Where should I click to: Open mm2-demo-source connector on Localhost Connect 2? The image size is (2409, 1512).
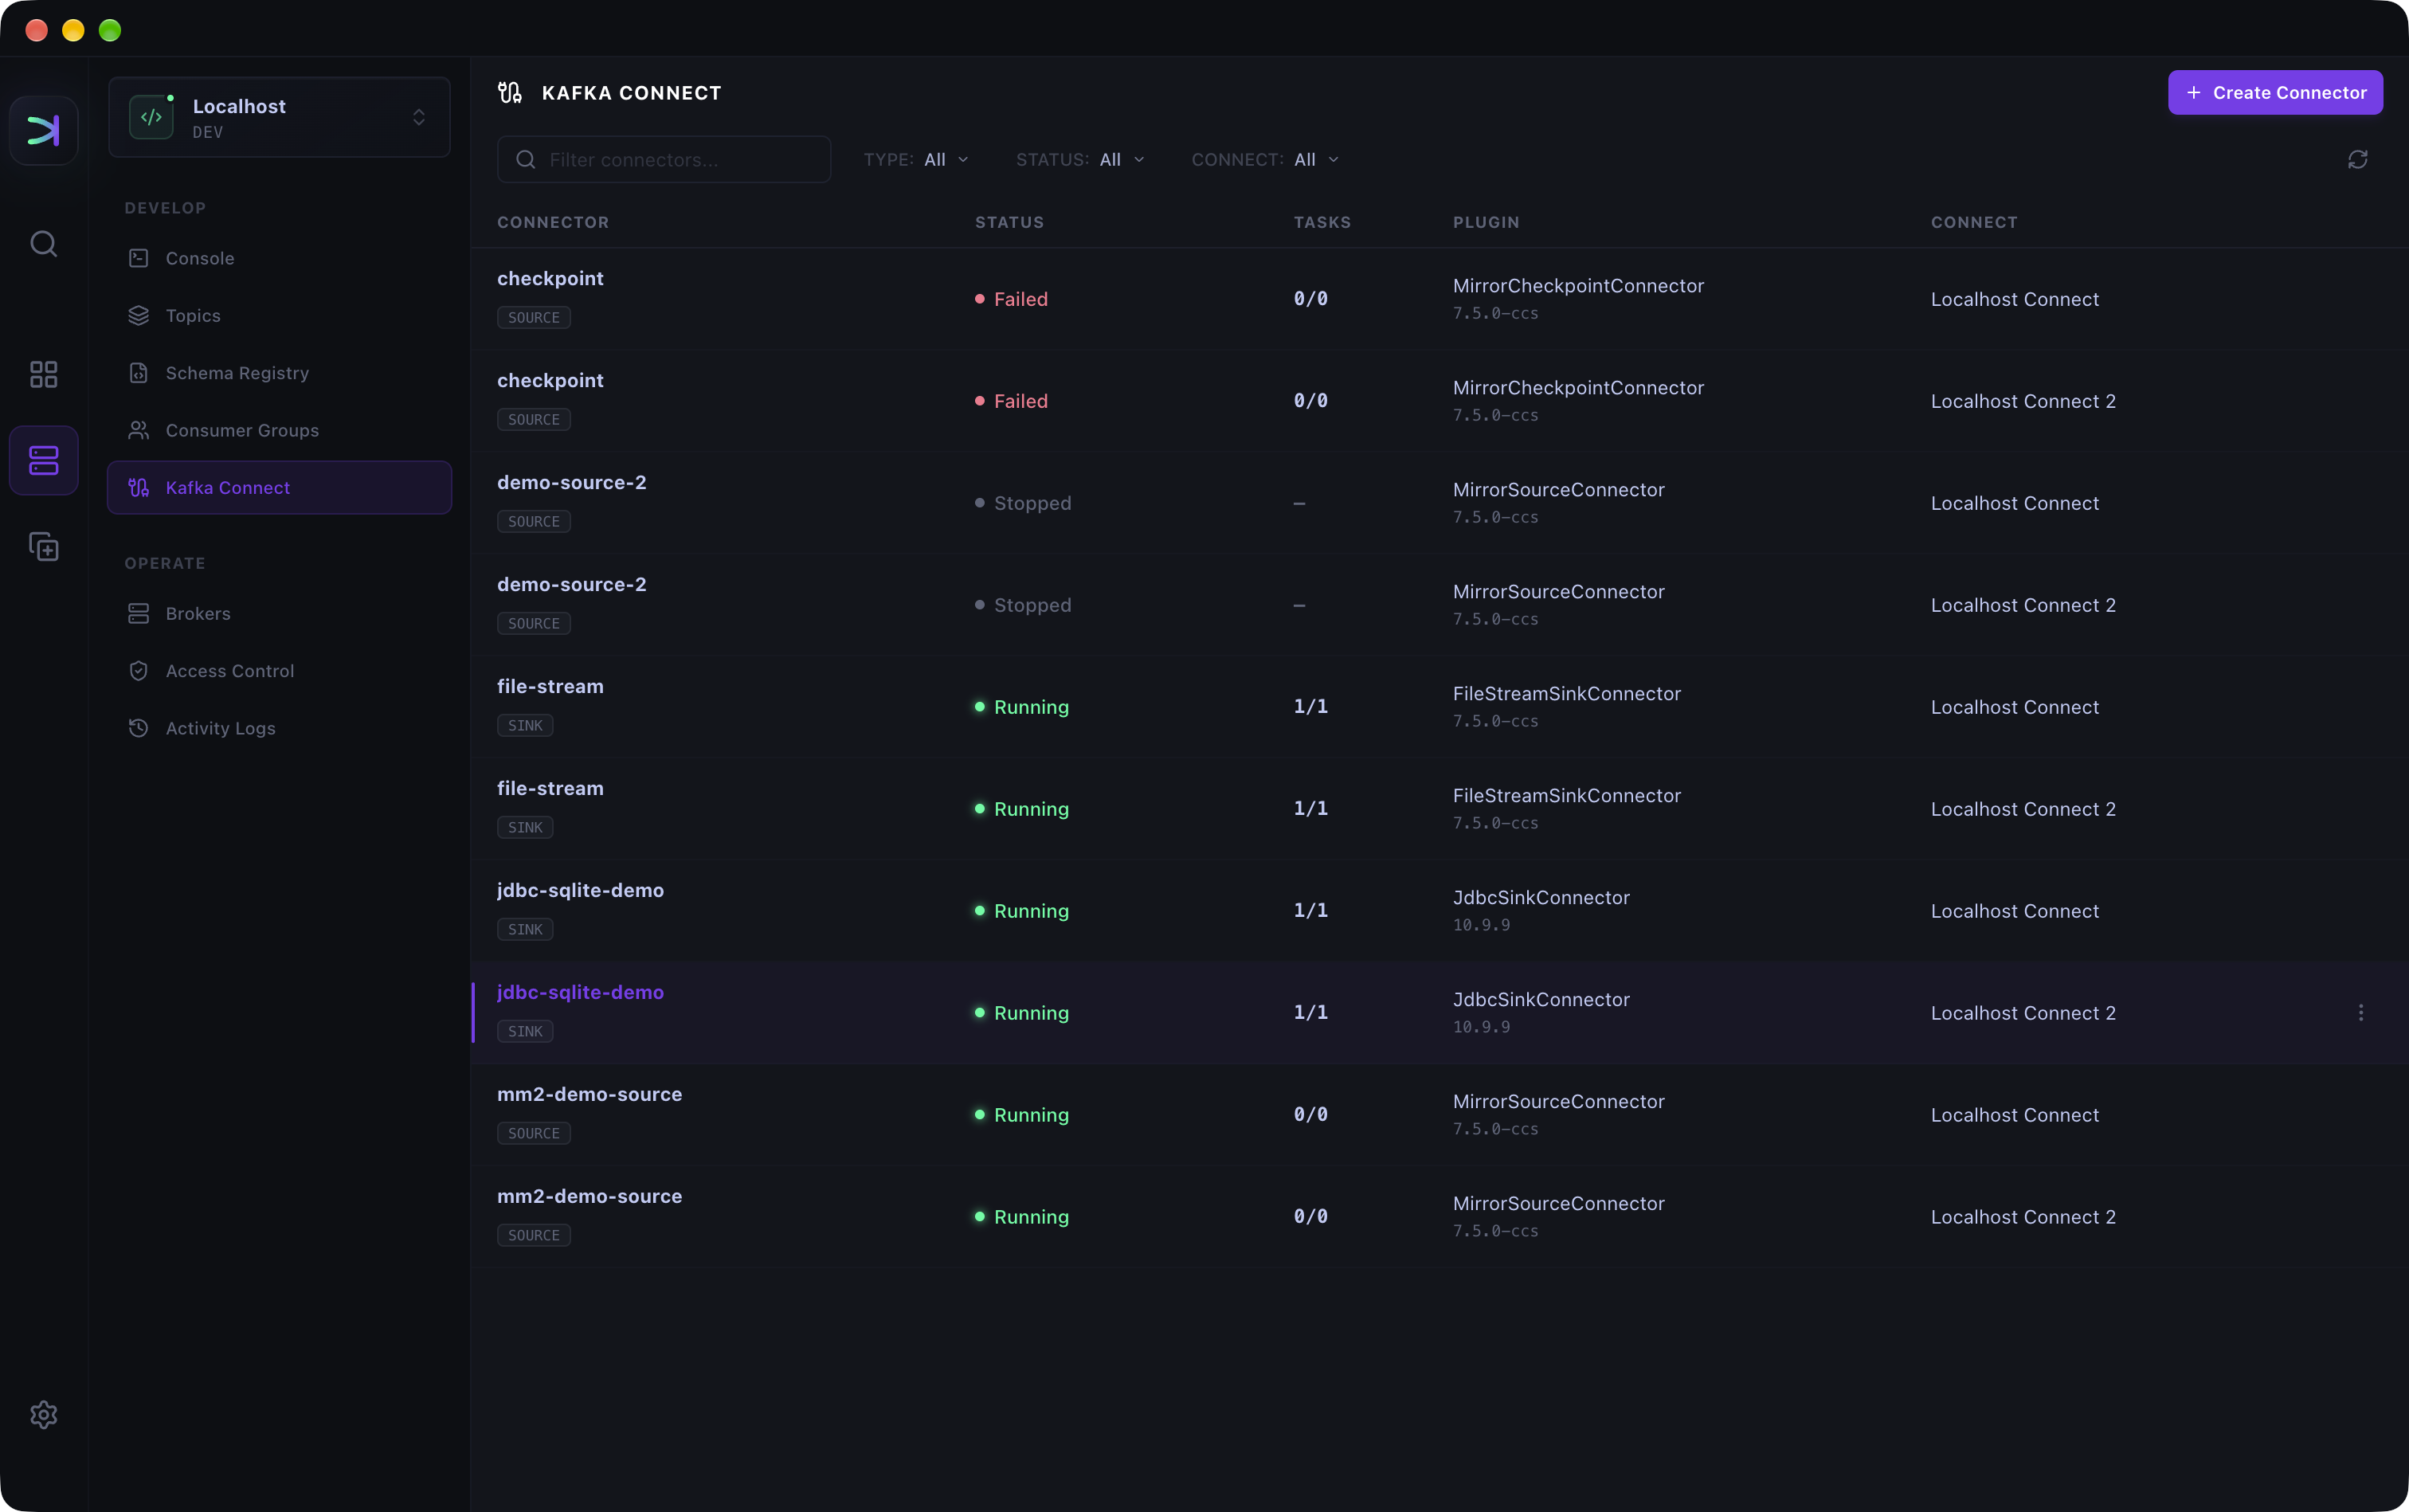590,1197
